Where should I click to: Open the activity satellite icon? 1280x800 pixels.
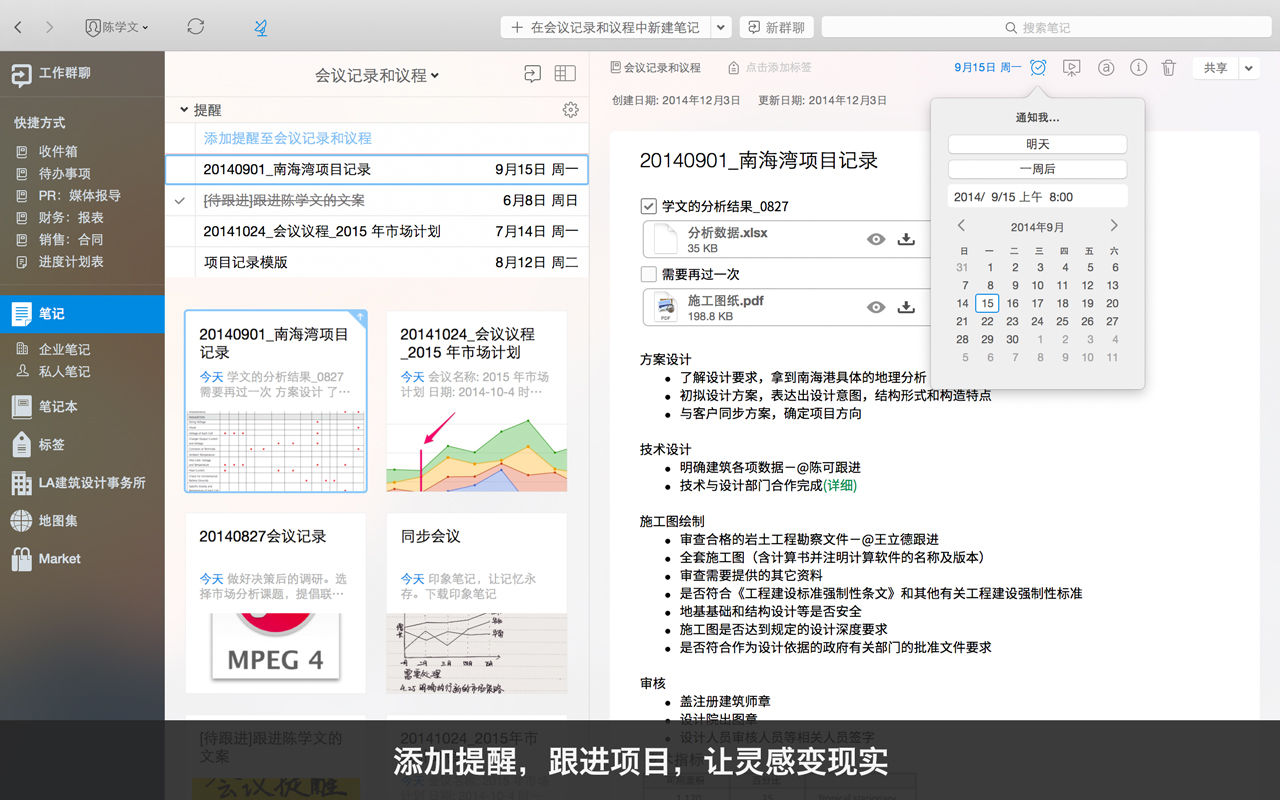(x=260, y=27)
